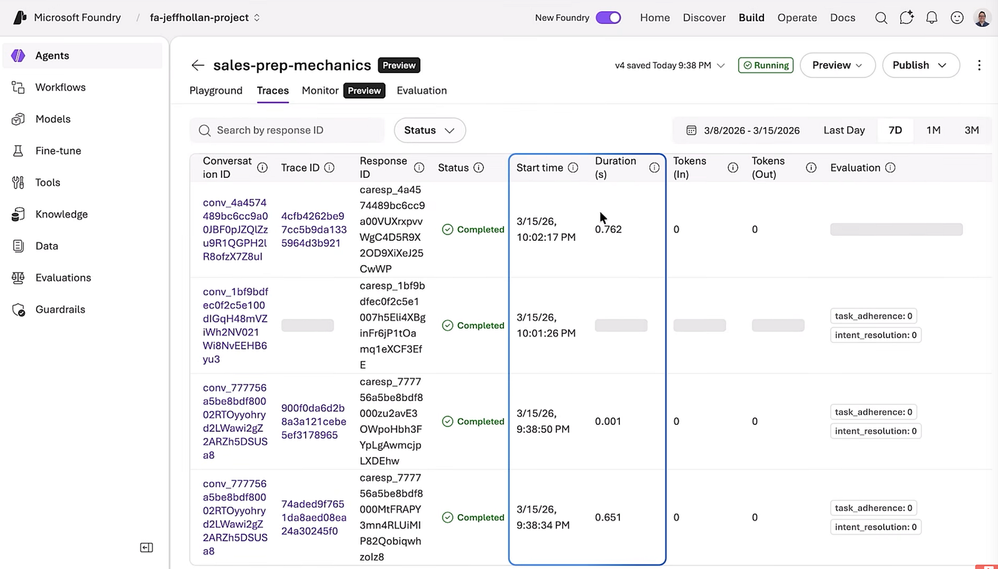Open the Evaluation tab
This screenshot has height=569, width=998.
pyautogui.click(x=422, y=90)
